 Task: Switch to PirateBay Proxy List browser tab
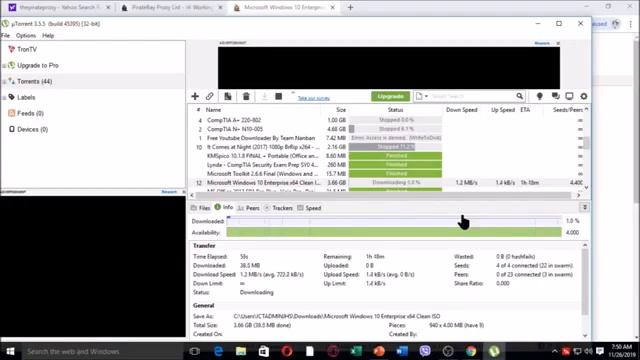coord(171,7)
